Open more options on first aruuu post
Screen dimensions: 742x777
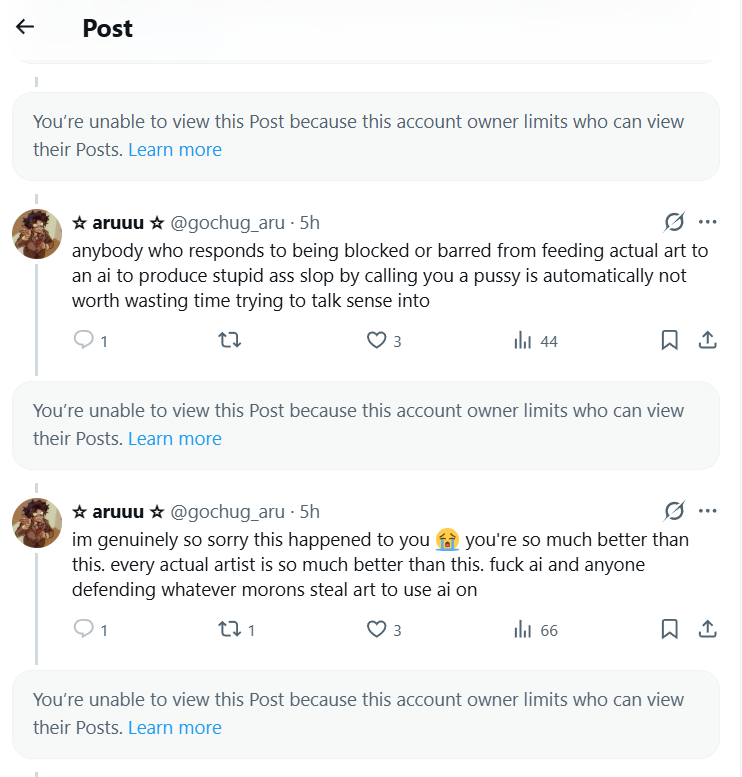[x=708, y=222]
